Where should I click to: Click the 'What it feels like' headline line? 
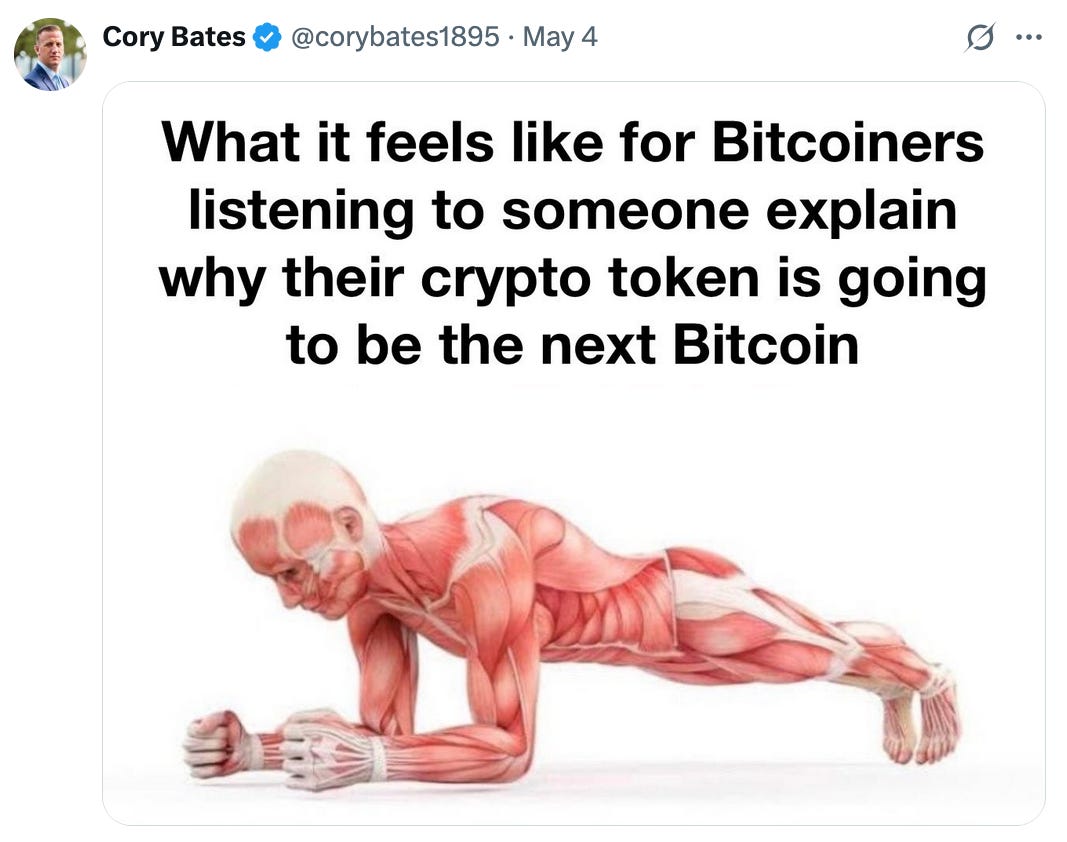point(572,142)
